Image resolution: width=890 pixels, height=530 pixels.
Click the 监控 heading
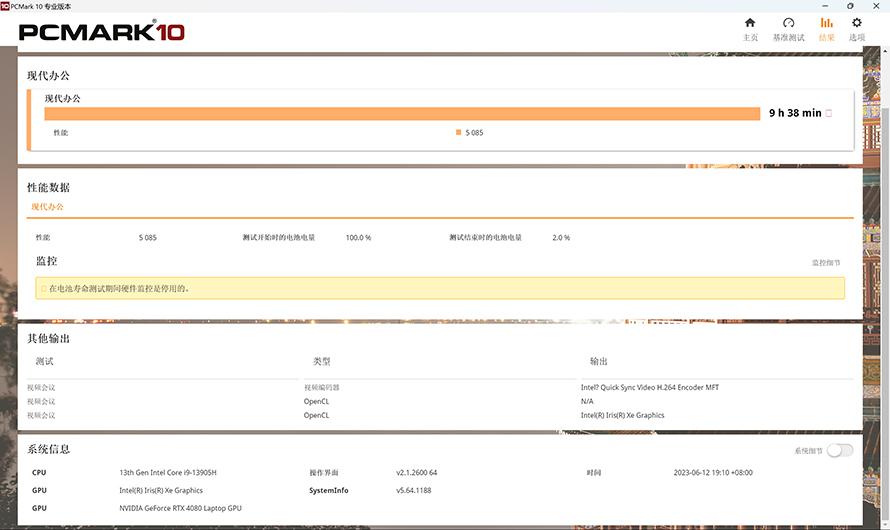pyautogui.click(x=47, y=261)
